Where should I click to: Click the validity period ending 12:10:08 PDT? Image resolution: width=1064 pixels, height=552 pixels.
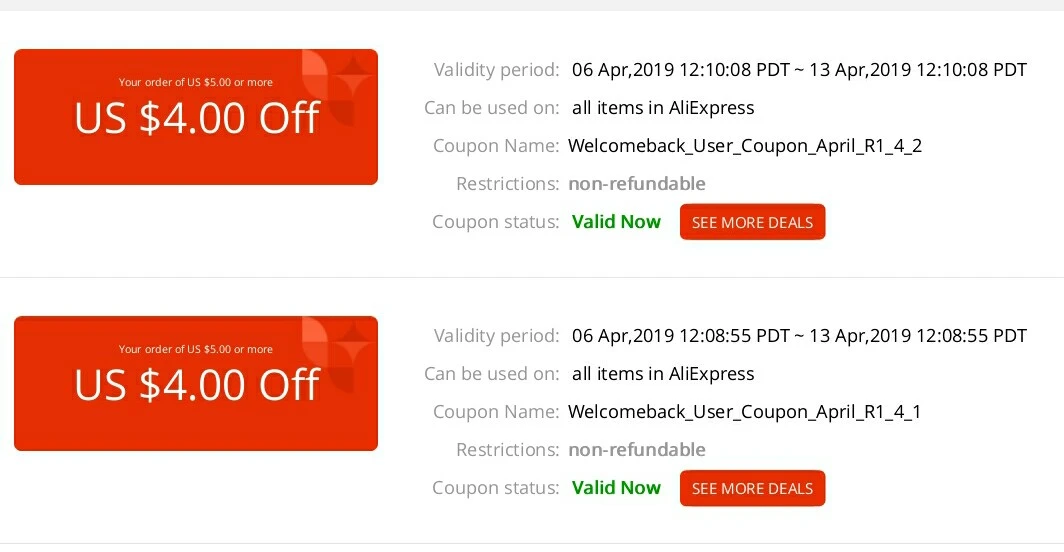799,70
